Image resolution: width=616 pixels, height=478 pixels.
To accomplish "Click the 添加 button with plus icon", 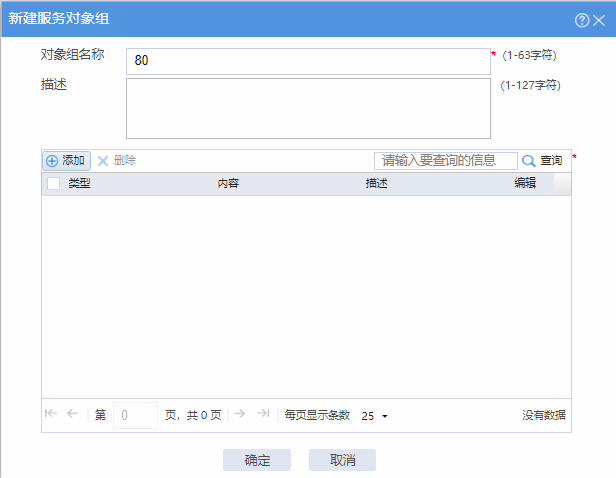I will (x=66, y=160).
